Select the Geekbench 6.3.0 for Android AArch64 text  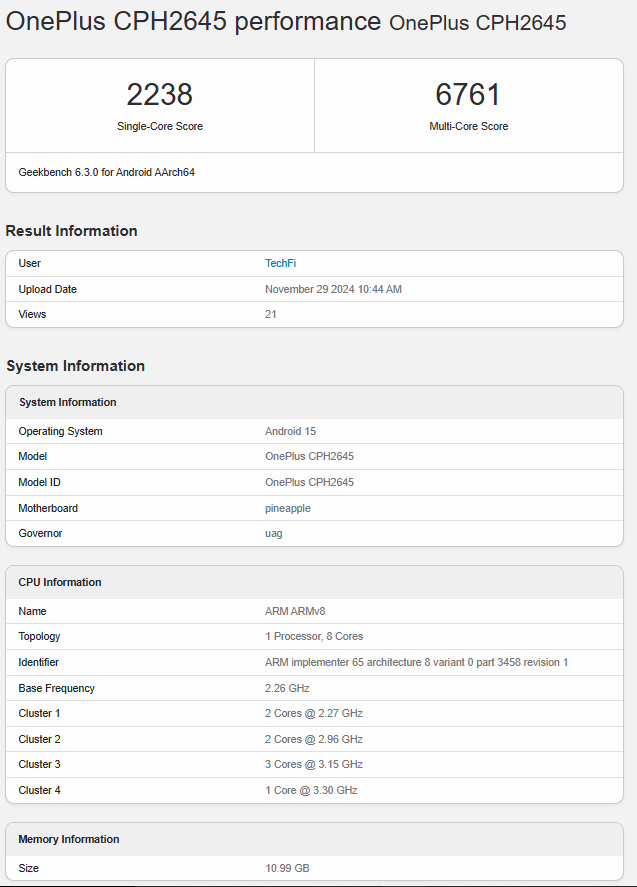click(x=106, y=172)
